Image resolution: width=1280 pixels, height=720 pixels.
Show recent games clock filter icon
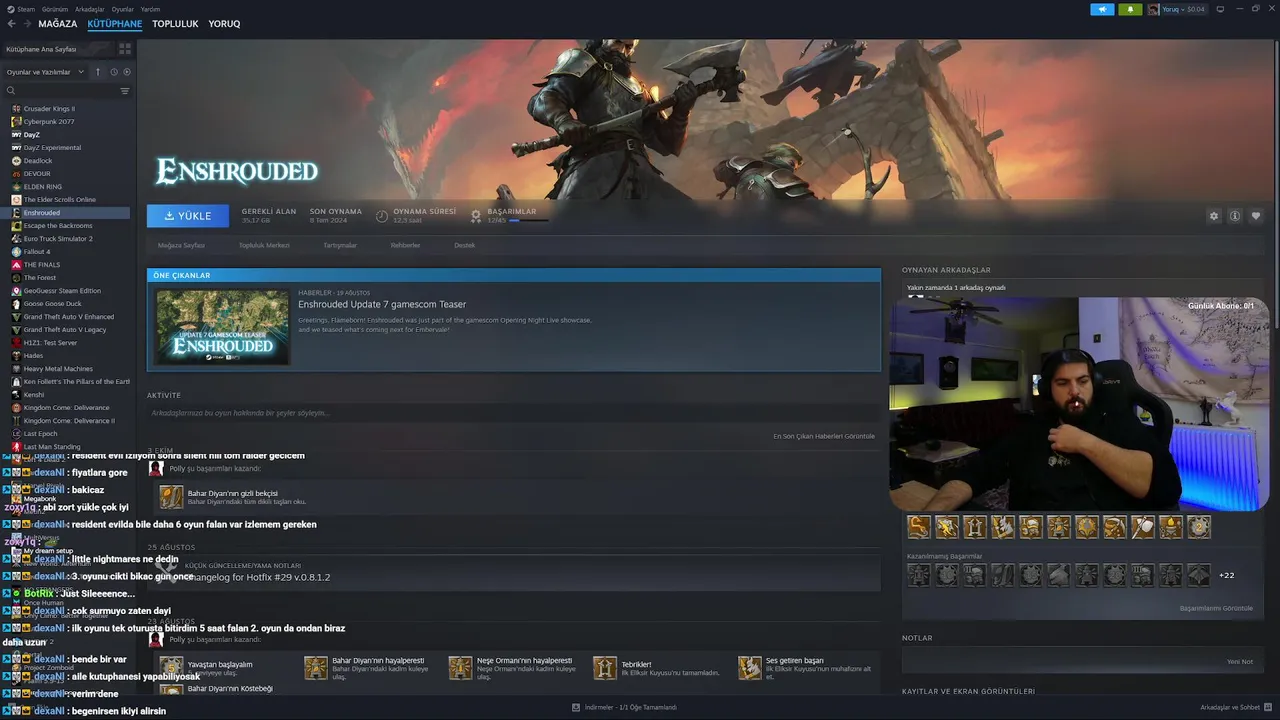tap(114, 72)
